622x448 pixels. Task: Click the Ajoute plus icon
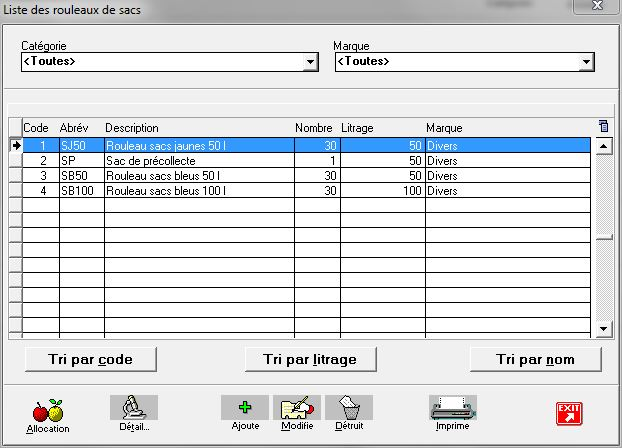pyautogui.click(x=245, y=408)
